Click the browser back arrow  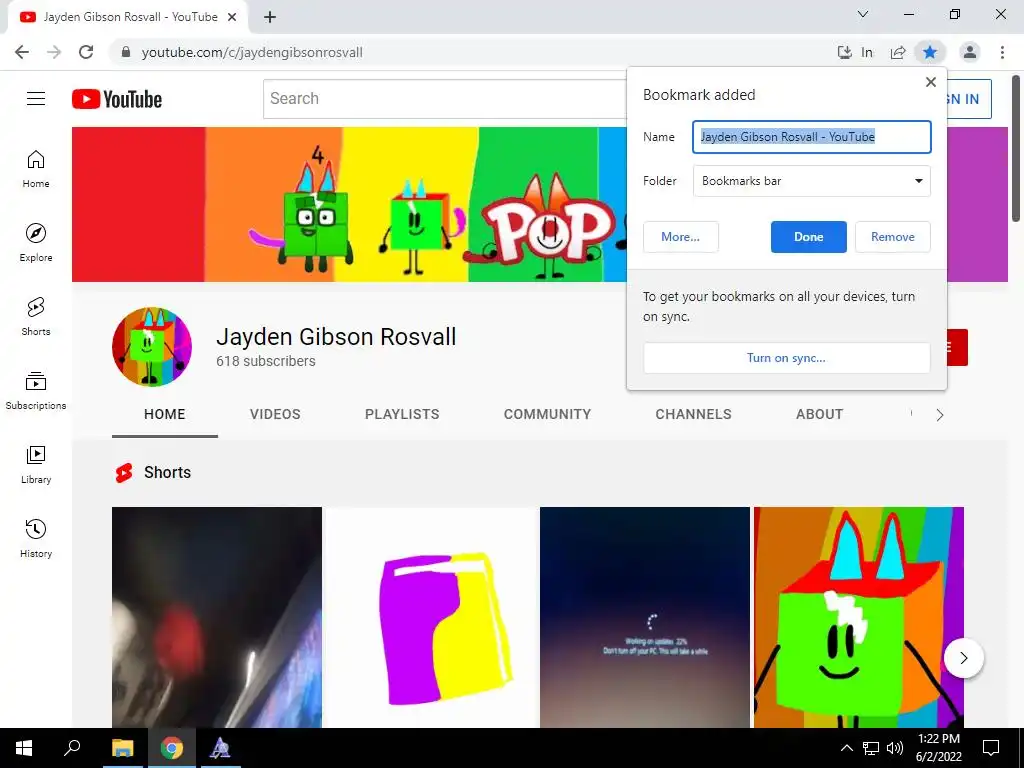click(22, 52)
